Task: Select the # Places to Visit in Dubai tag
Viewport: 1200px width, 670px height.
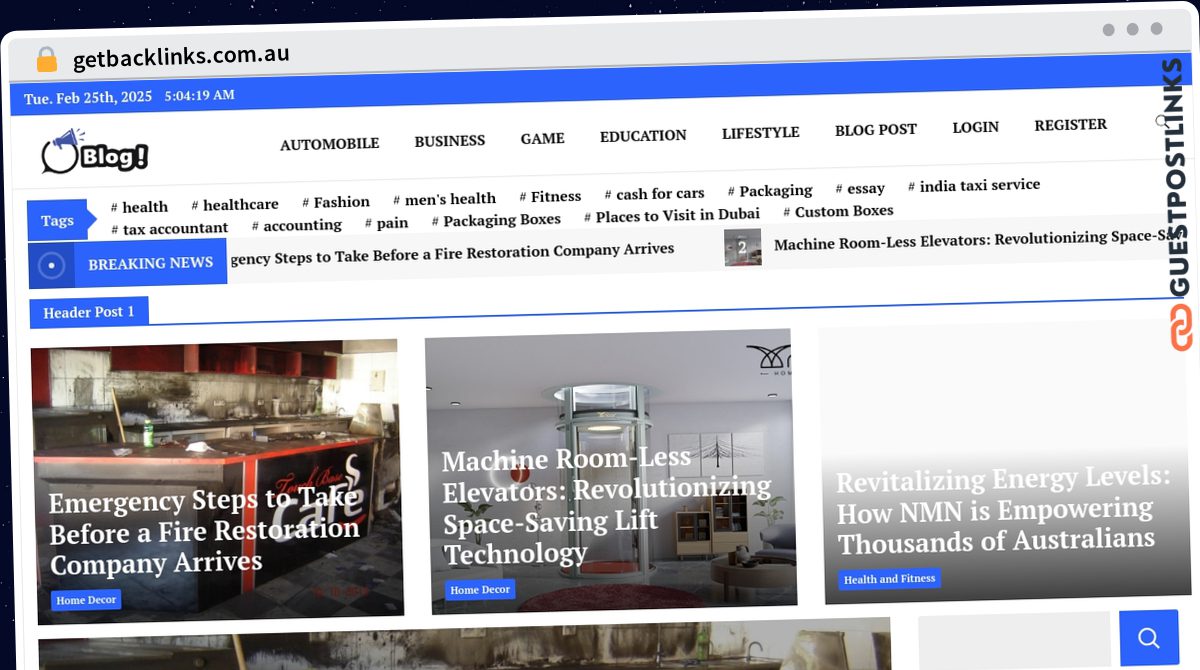Action: (x=672, y=216)
